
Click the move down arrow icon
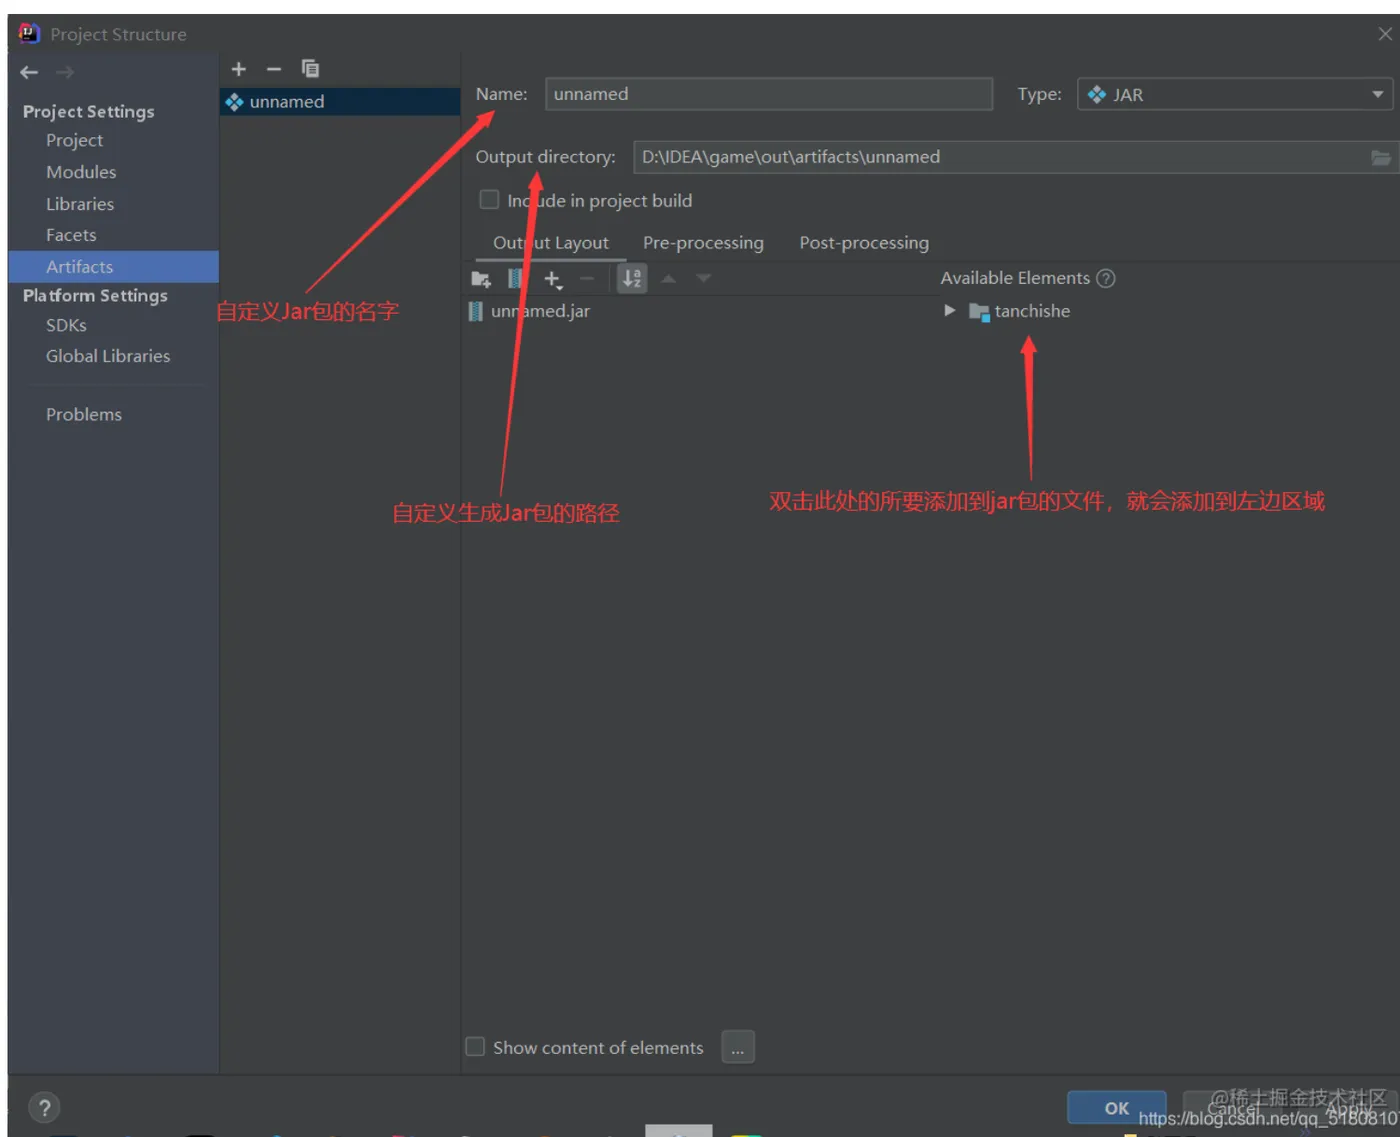point(704,278)
